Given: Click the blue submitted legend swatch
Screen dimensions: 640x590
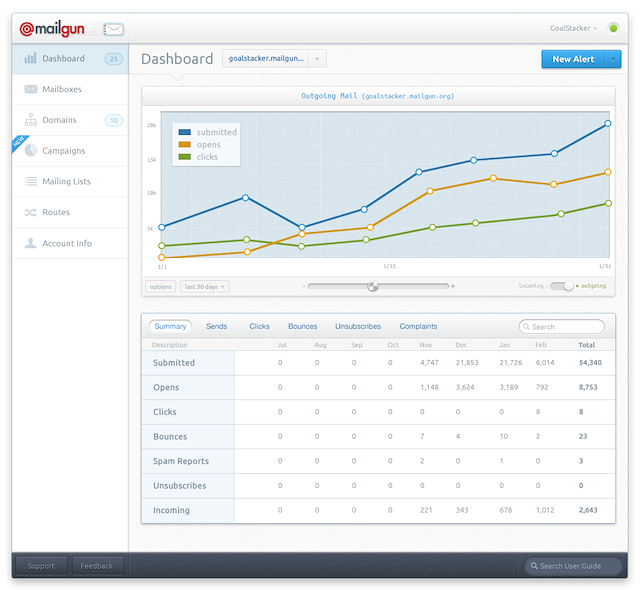Looking at the screenshot, I should pos(184,132).
